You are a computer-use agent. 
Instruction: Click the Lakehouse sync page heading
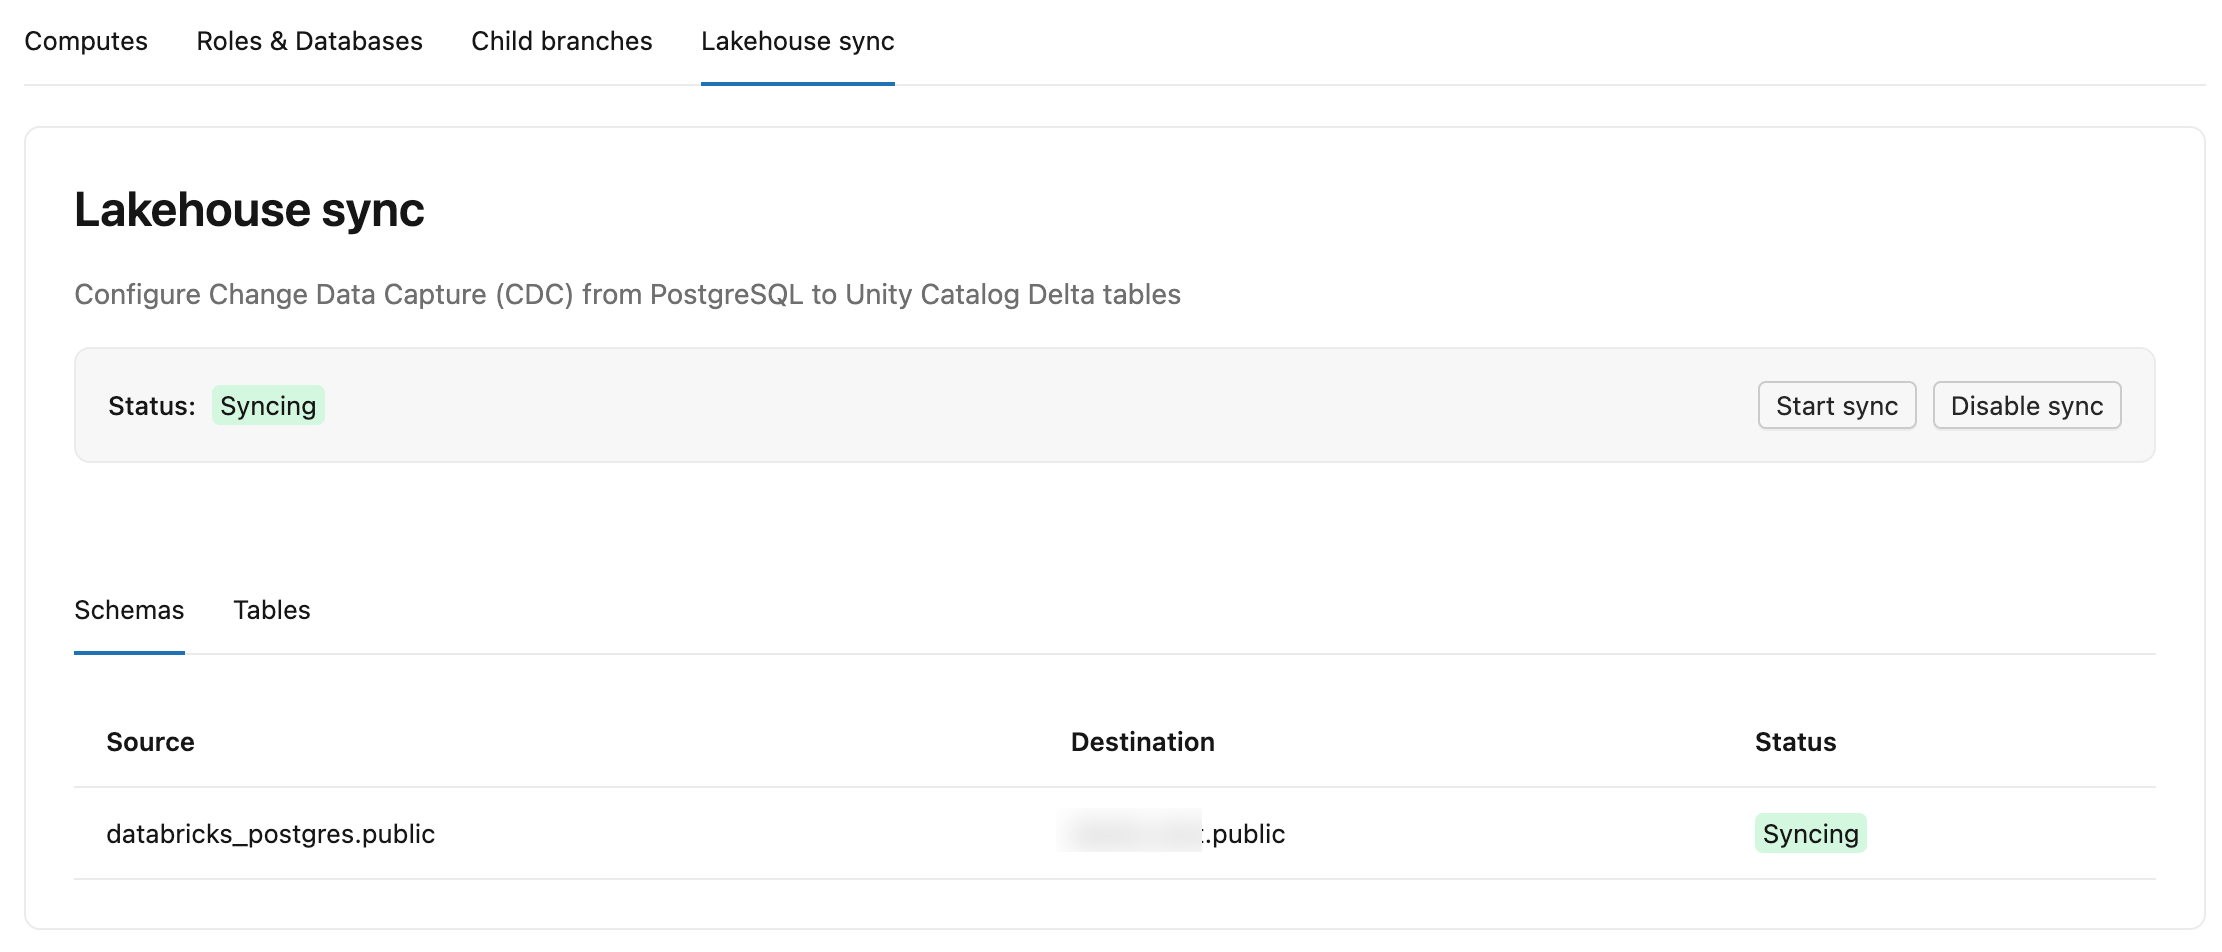(x=249, y=210)
